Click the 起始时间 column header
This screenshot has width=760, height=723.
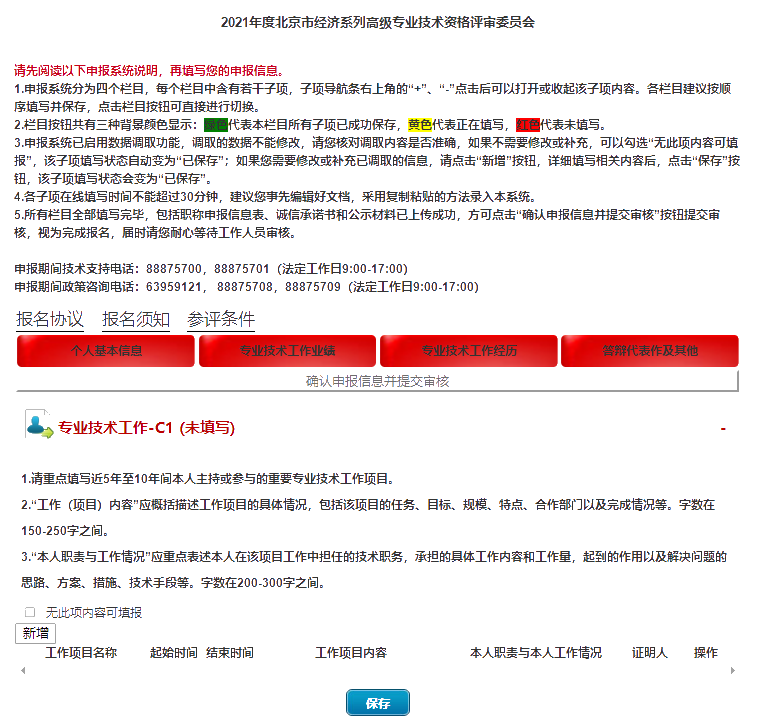[174, 653]
